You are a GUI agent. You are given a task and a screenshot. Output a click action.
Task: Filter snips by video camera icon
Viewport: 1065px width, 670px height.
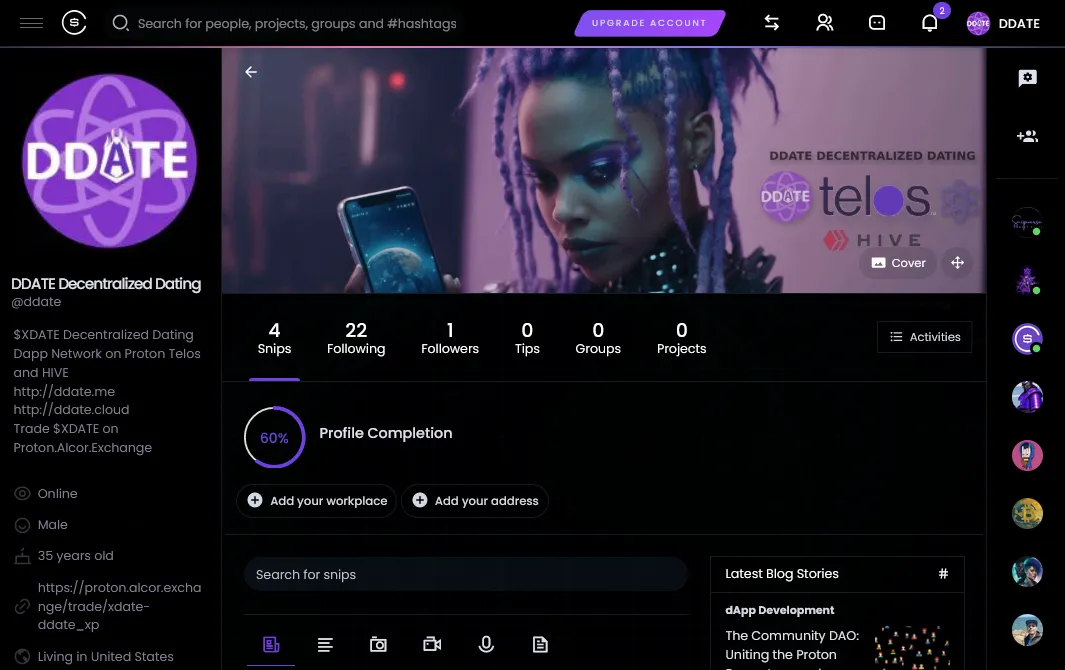point(432,644)
